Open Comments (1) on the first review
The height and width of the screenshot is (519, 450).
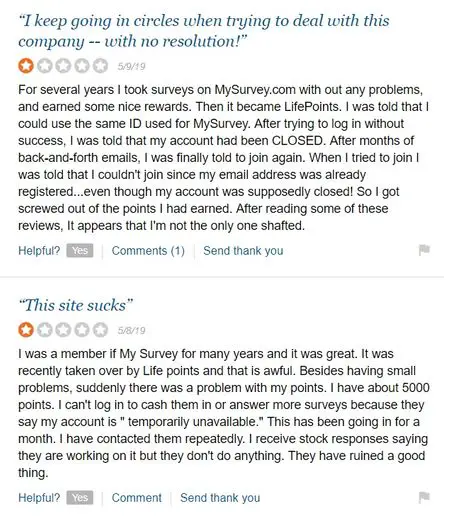tap(148, 251)
